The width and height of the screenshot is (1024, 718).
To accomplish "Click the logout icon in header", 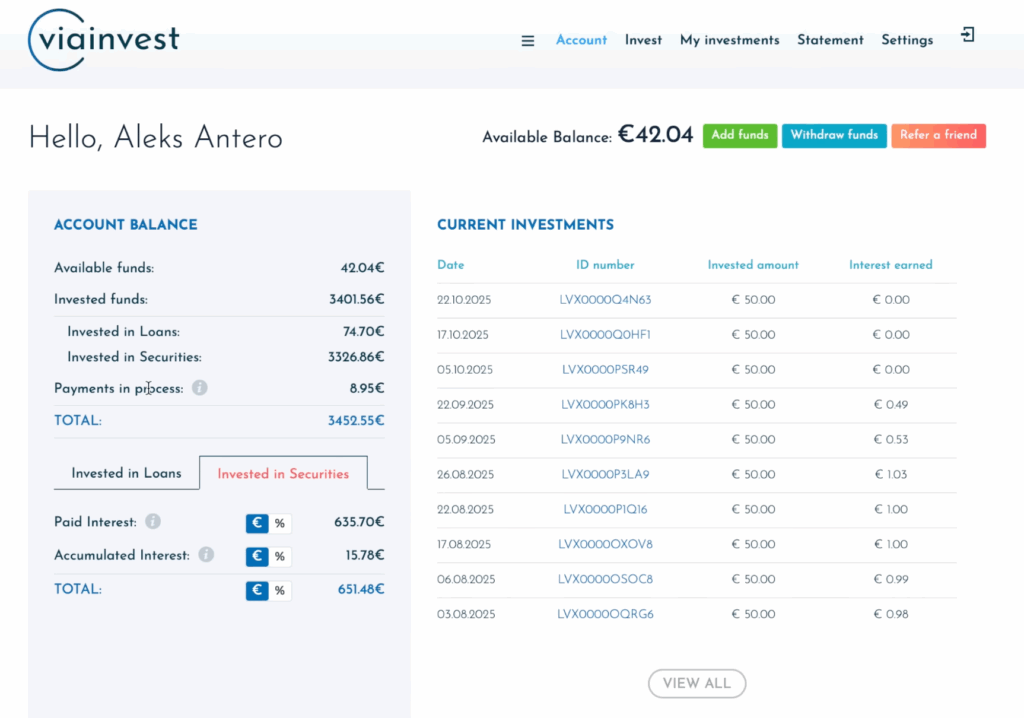I will (x=967, y=36).
